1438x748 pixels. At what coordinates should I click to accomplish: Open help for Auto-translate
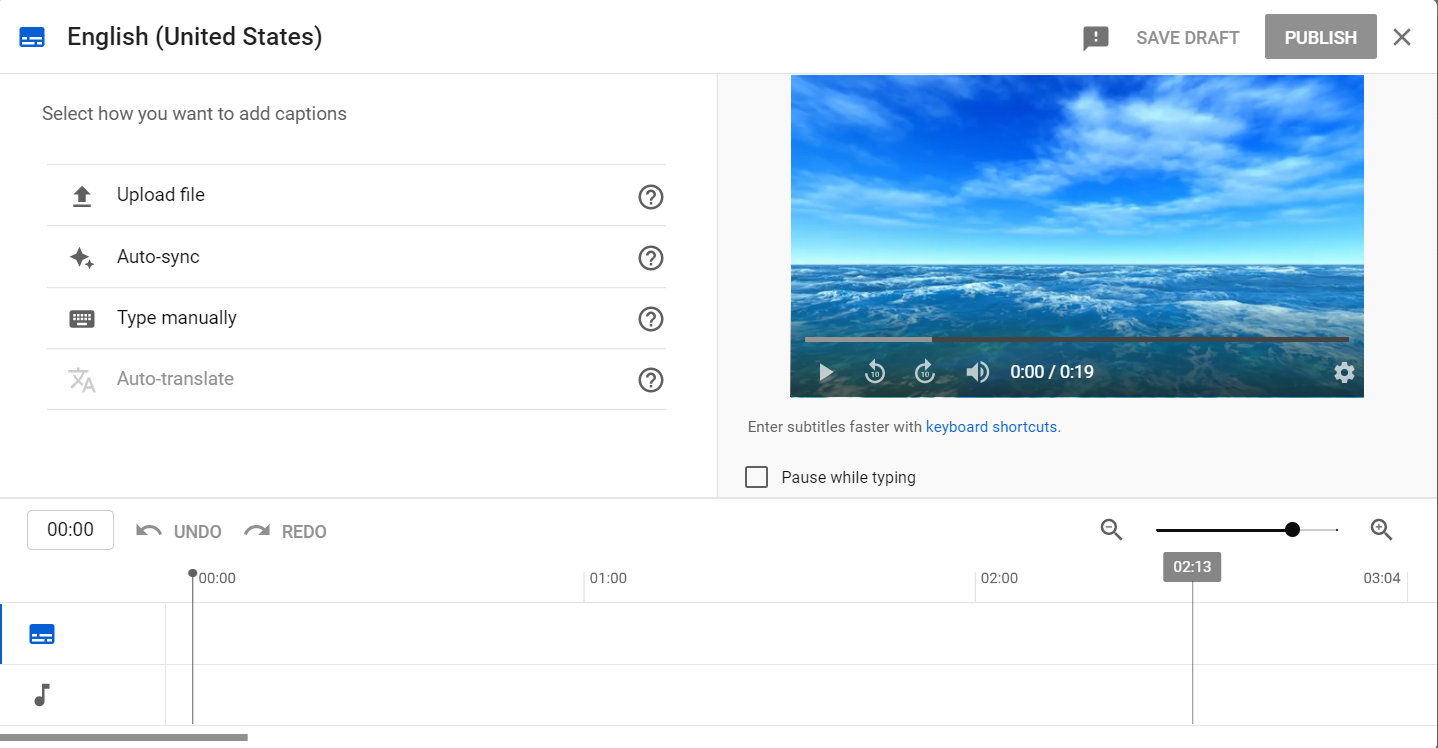[651, 380]
